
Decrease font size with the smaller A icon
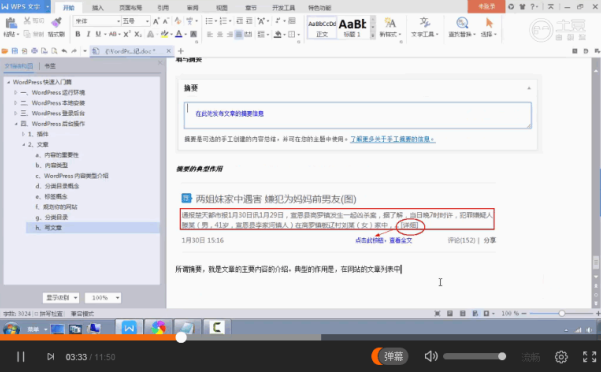coord(166,21)
